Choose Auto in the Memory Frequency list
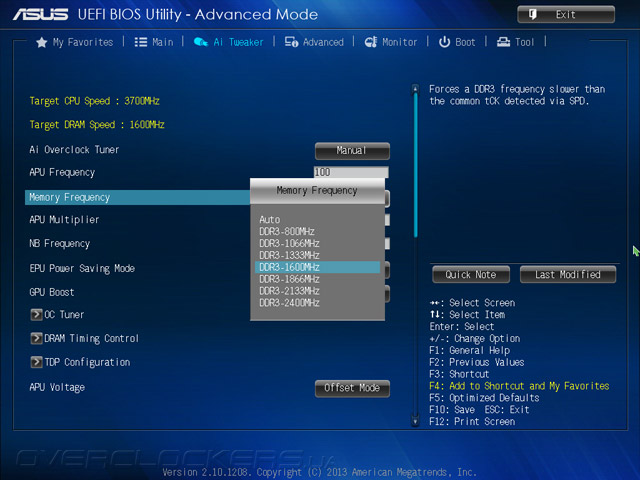The image size is (640, 480). (269, 220)
